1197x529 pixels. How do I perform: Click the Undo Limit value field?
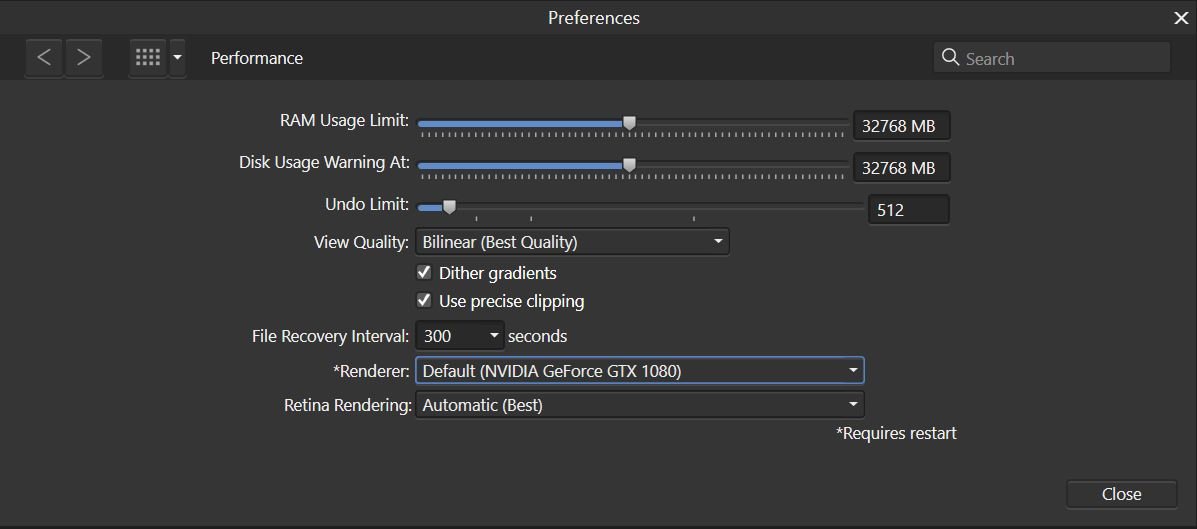908,210
